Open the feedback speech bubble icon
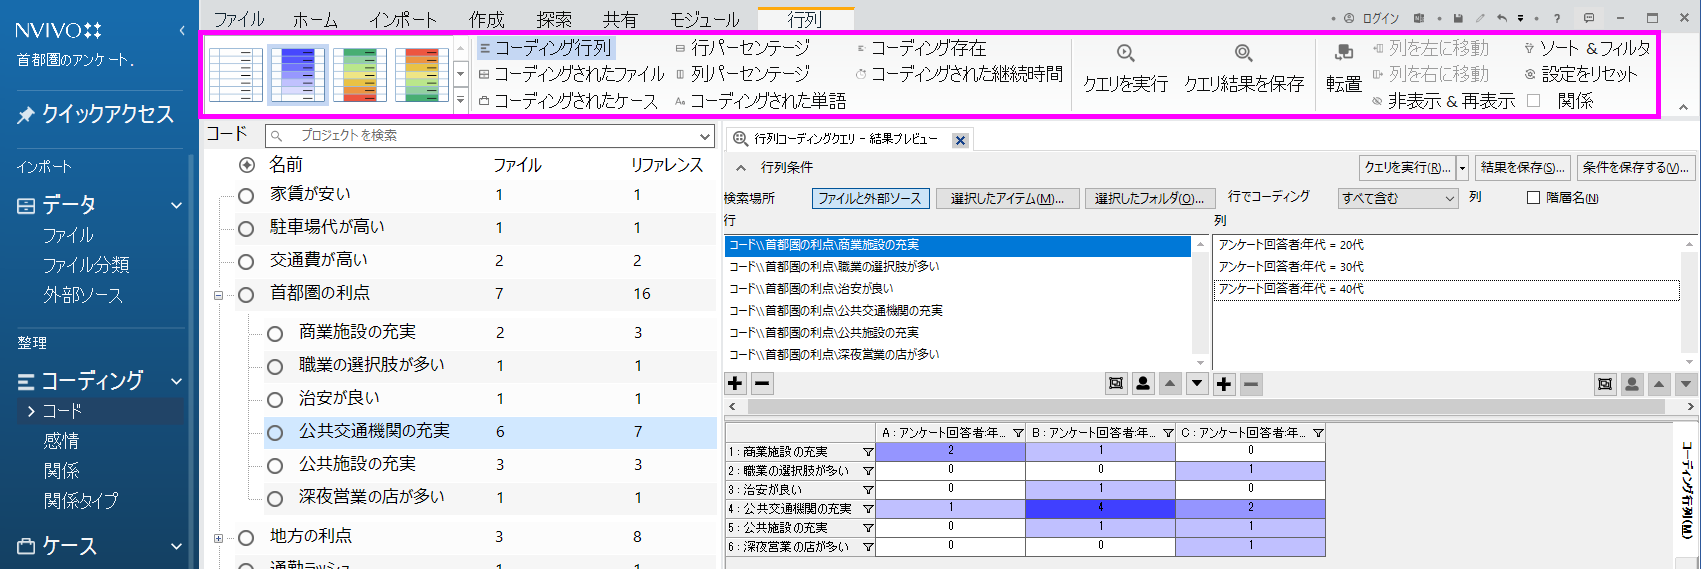The image size is (1701, 569). click(1589, 18)
